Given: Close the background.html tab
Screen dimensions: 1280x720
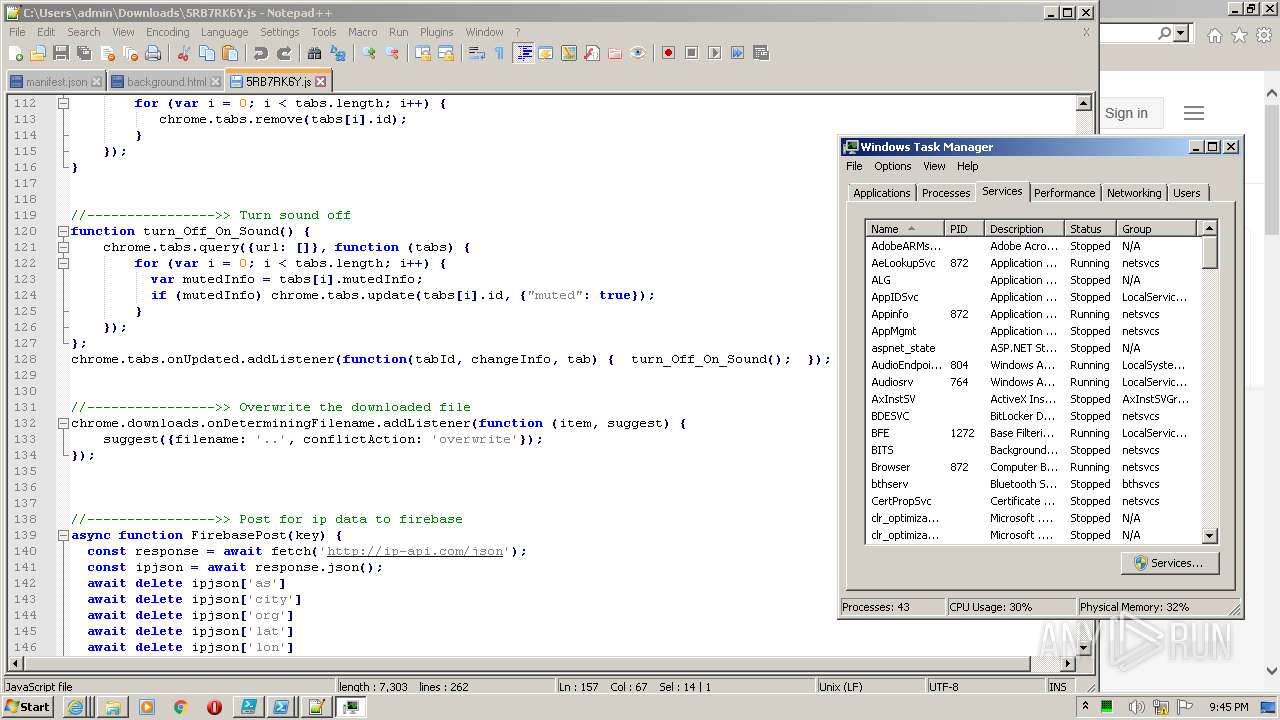Looking at the screenshot, I should [x=215, y=82].
